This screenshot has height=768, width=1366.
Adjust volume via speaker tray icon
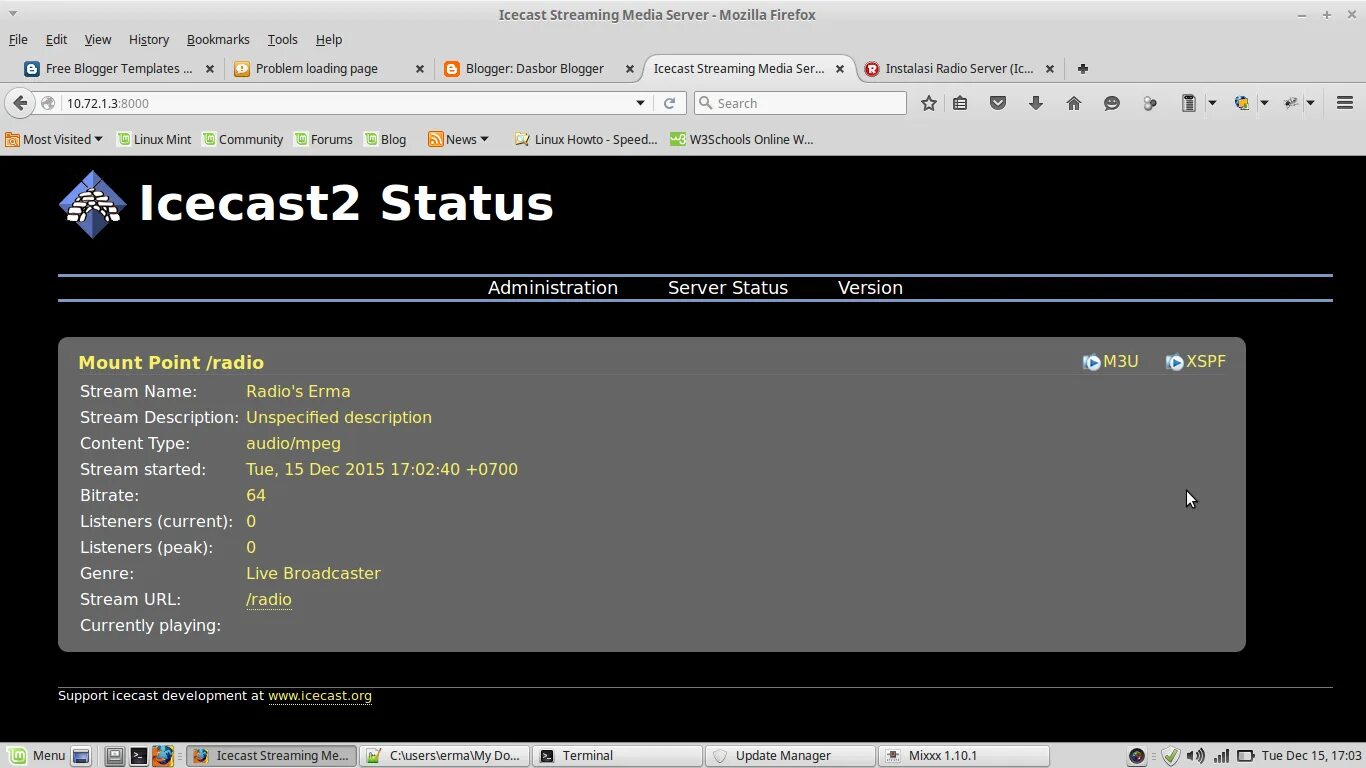(x=1195, y=756)
